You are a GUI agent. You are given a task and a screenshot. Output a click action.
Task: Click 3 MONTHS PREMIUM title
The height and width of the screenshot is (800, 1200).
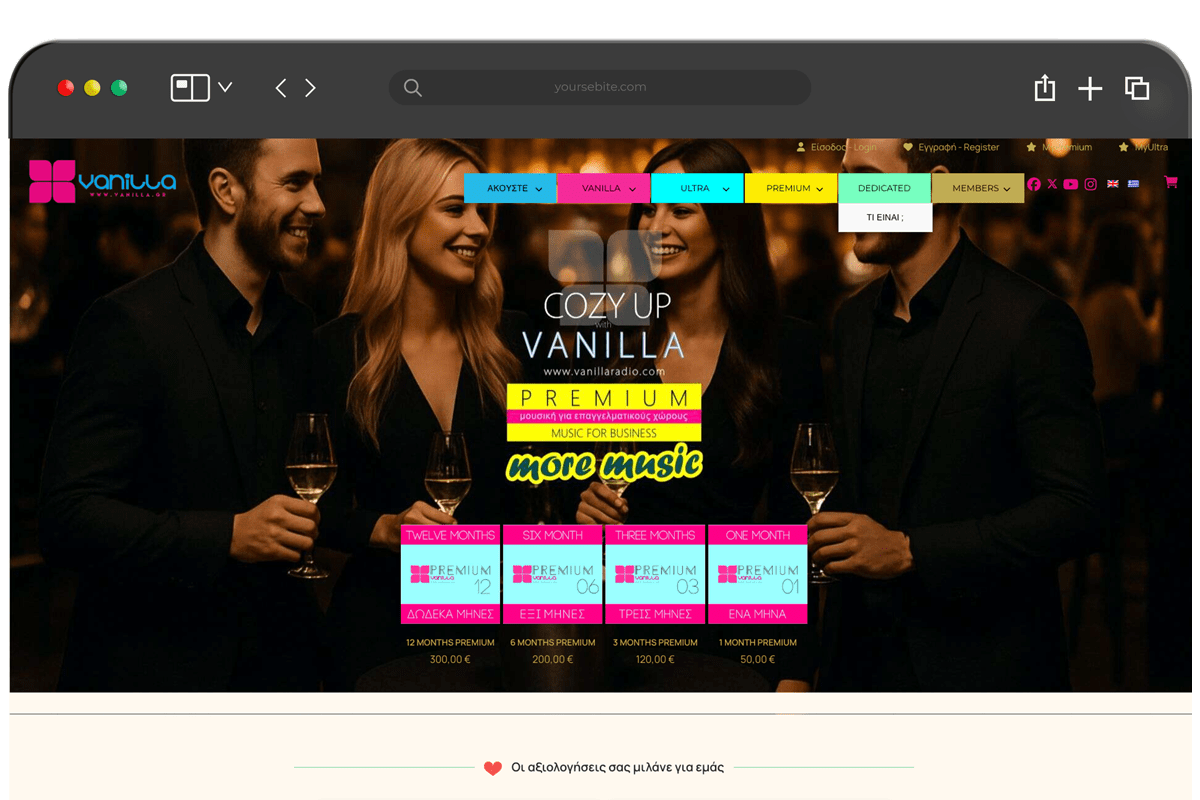pos(655,642)
